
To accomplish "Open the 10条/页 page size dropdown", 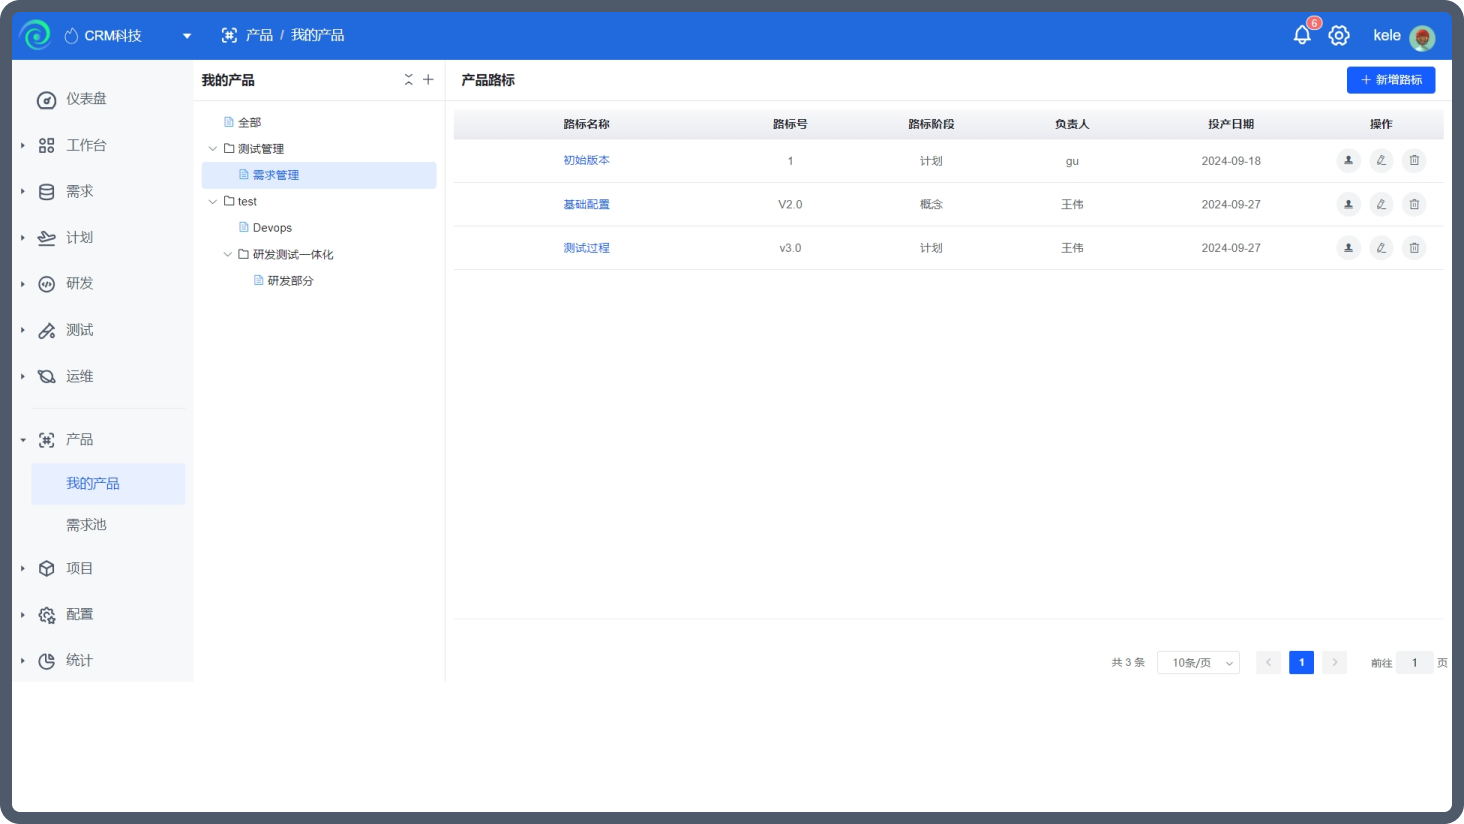I will 1198,663.
